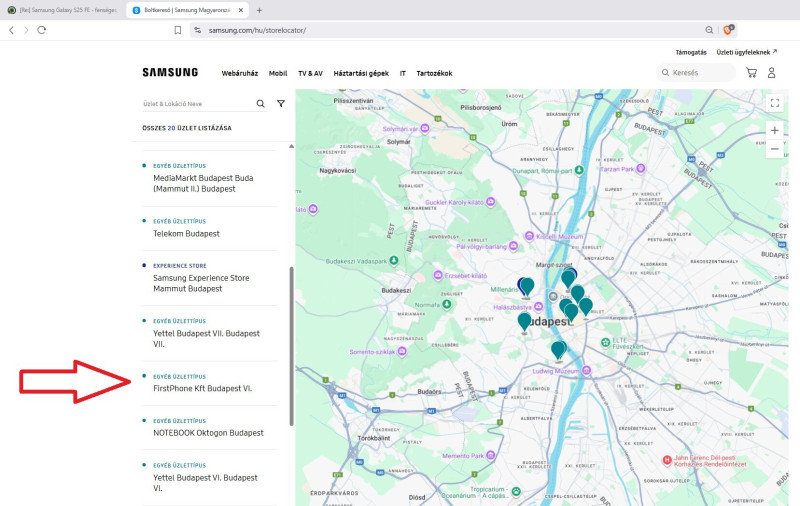Image resolution: width=800 pixels, height=506 pixels.
Task: Open the Támogatás link
Action: pyautogui.click(x=690, y=52)
